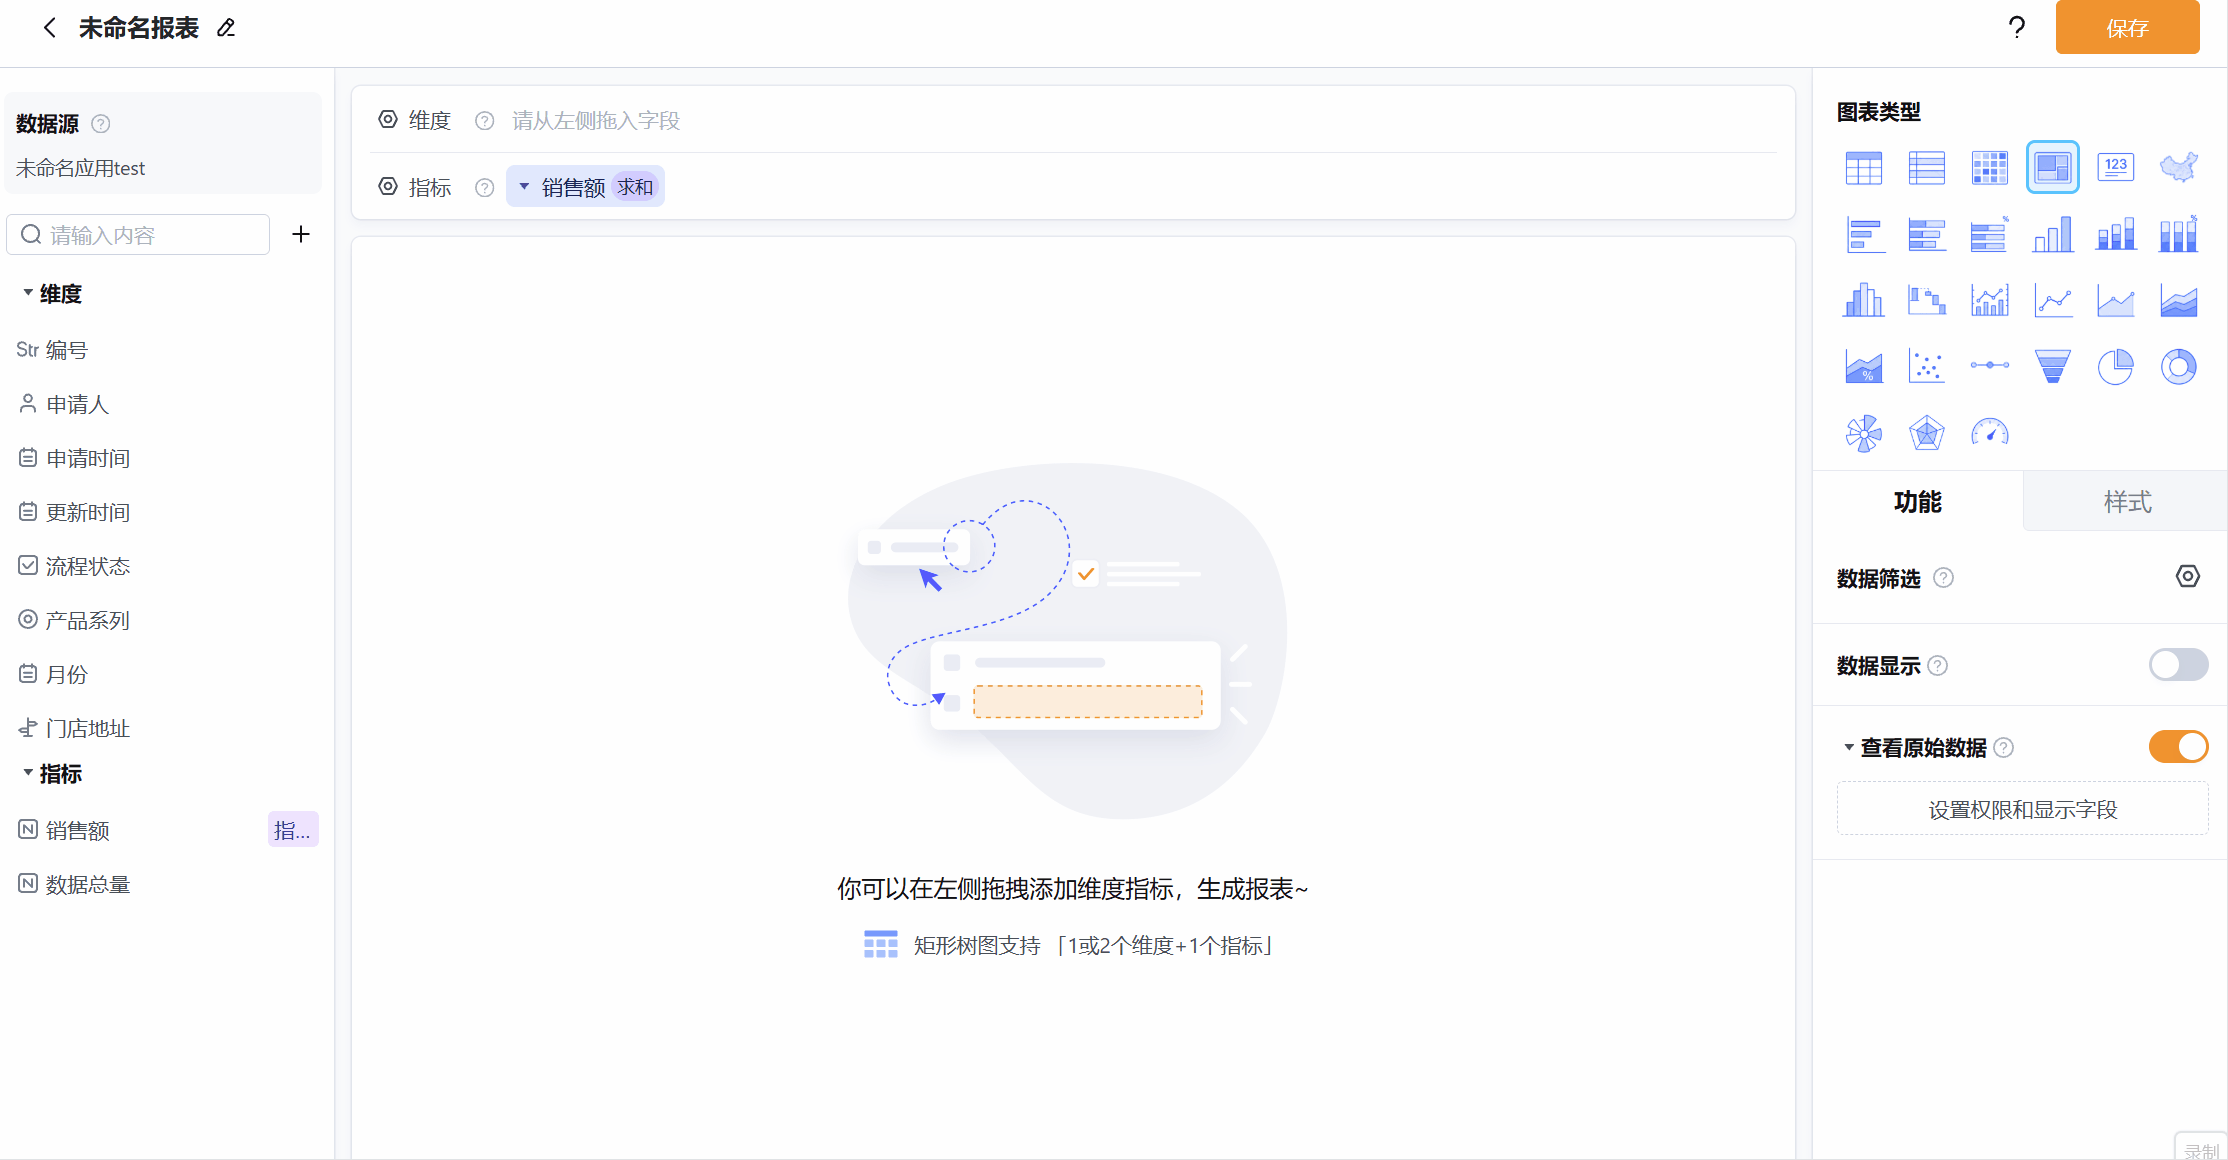Collapse the 查看原始数据 section arrow
The image size is (2228, 1160).
click(x=1848, y=748)
